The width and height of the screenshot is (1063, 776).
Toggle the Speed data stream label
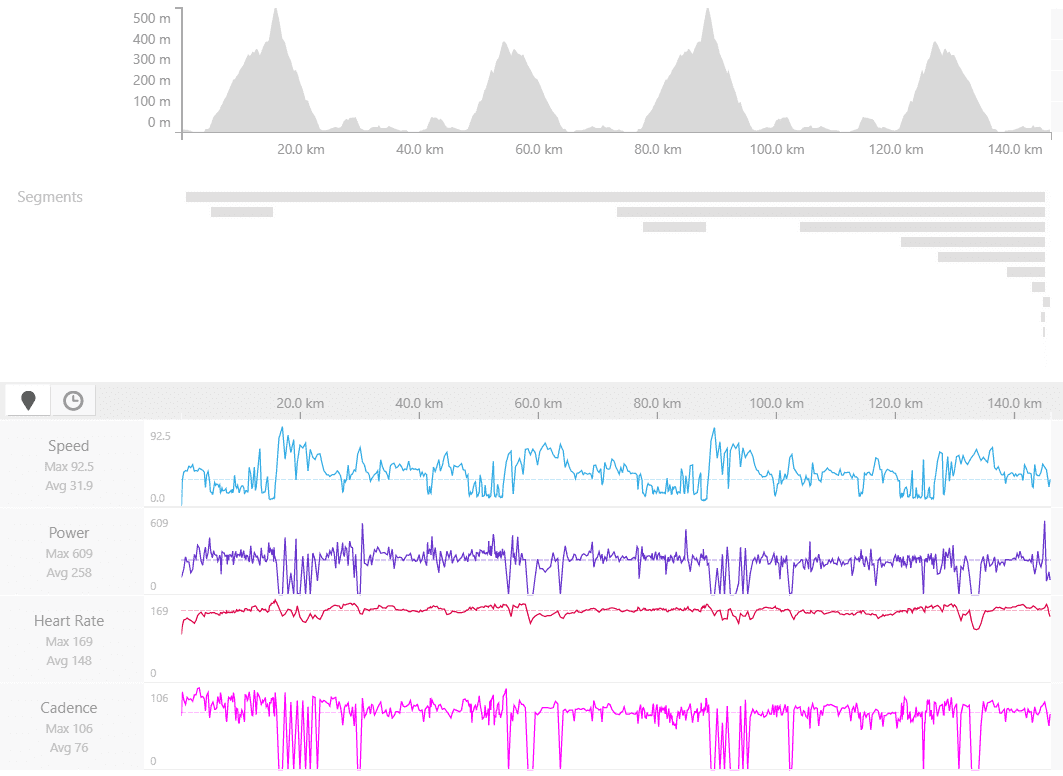tap(68, 446)
